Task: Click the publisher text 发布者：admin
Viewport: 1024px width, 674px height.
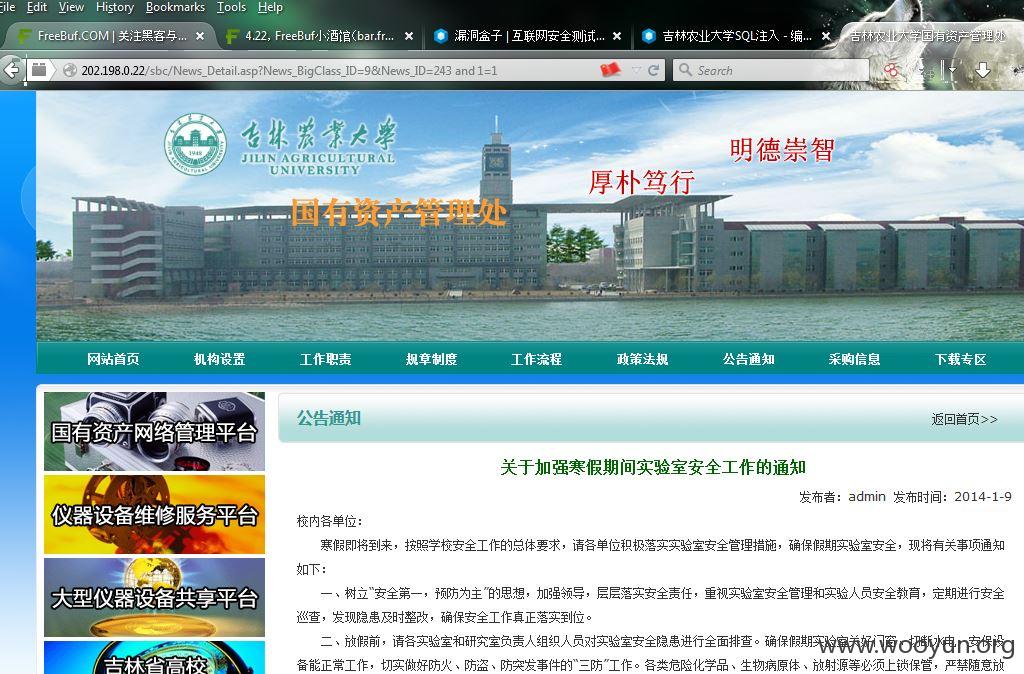Action: [x=842, y=497]
